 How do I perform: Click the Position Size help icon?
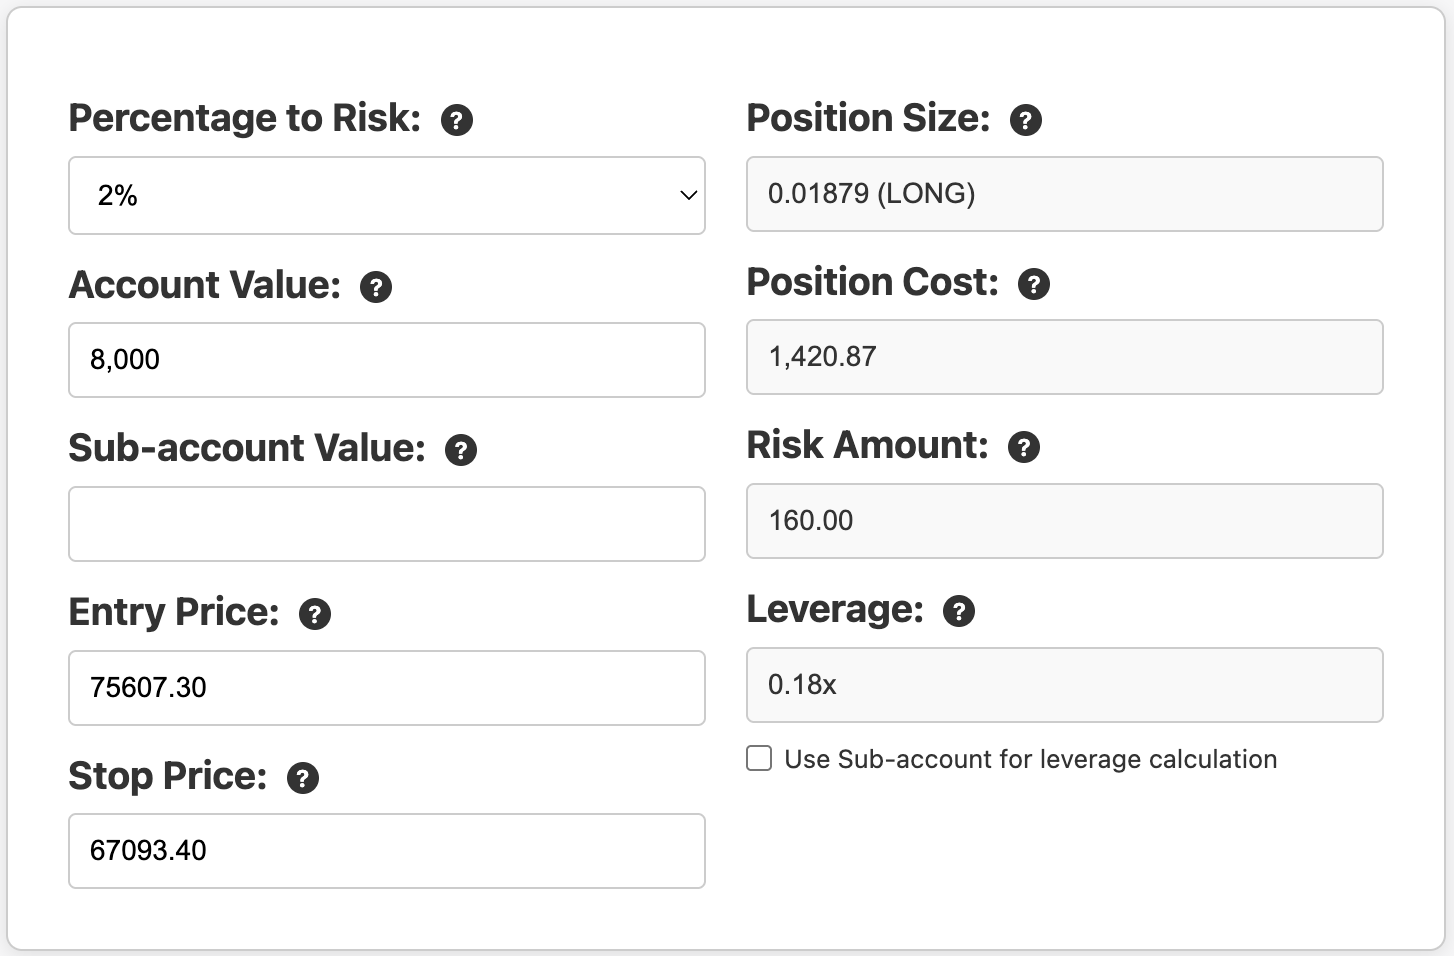1026,121
